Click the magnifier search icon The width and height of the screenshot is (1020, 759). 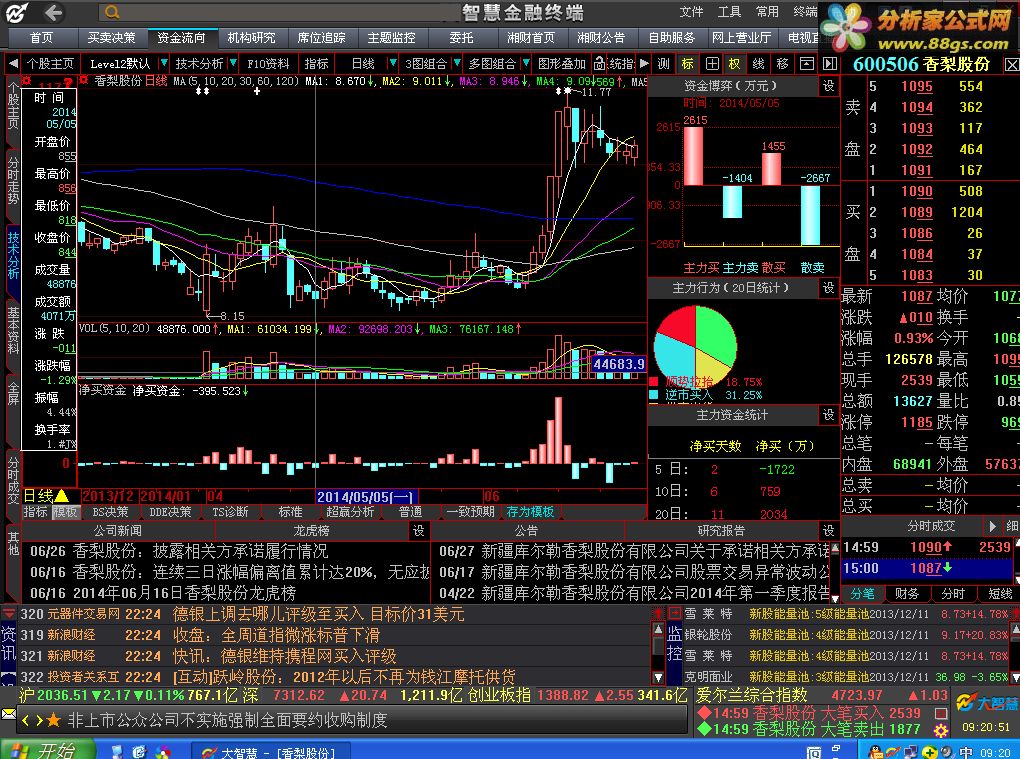click(112, 12)
